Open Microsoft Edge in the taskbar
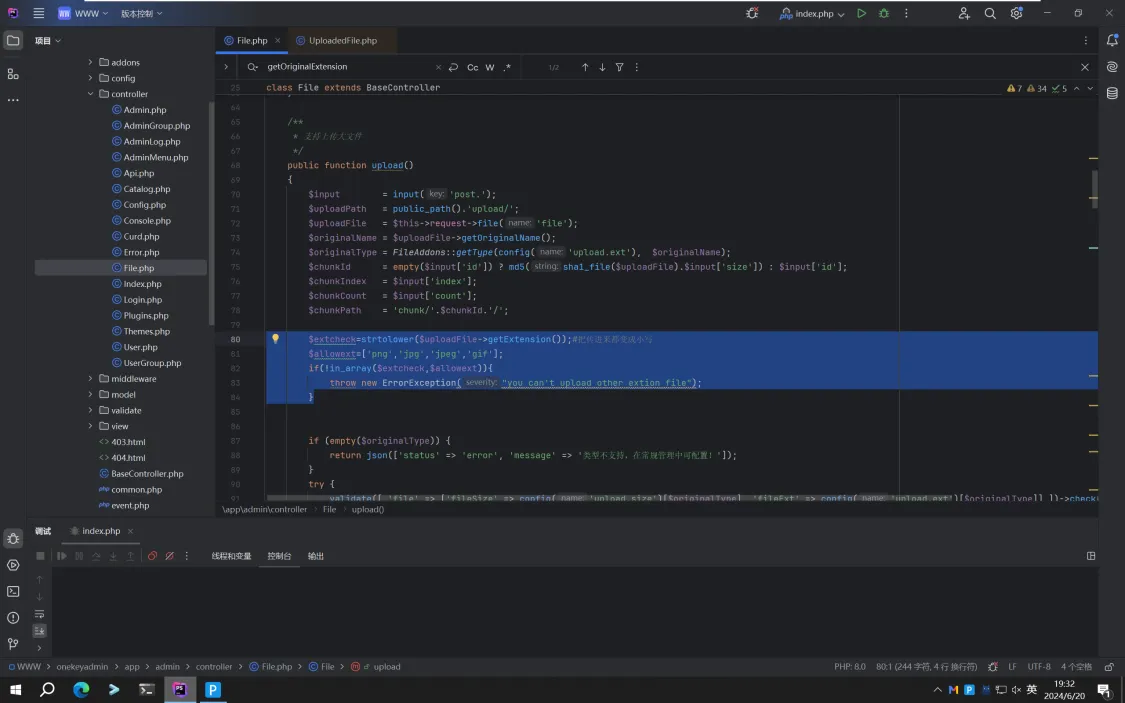 [81, 689]
